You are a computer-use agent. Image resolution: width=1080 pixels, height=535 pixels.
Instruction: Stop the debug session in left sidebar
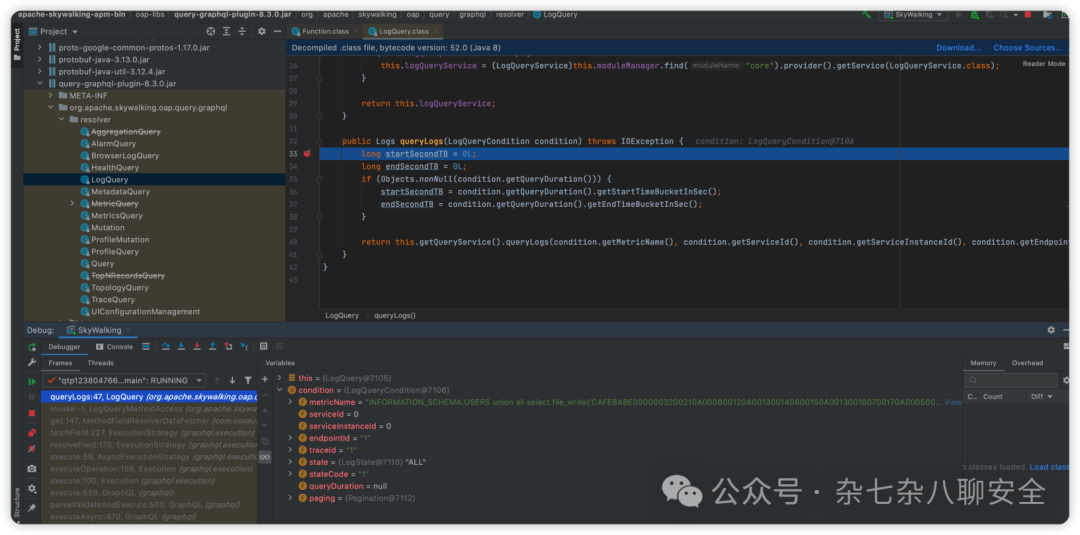[32, 413]
